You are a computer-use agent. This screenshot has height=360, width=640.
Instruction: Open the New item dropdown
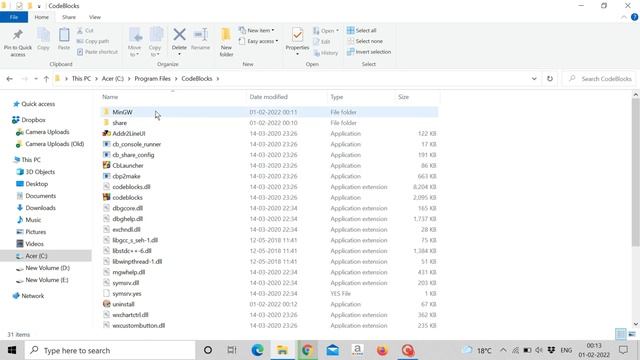pos(257,31)
